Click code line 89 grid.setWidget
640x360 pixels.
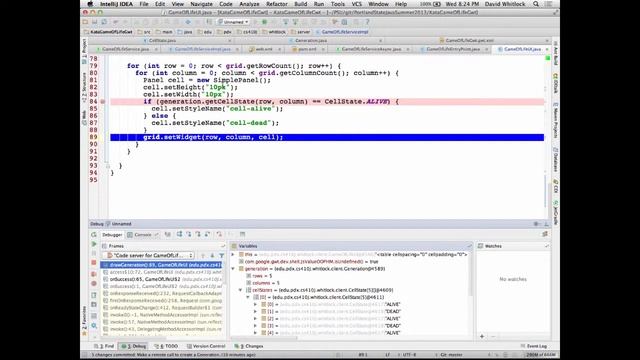(x=327, y=138)
